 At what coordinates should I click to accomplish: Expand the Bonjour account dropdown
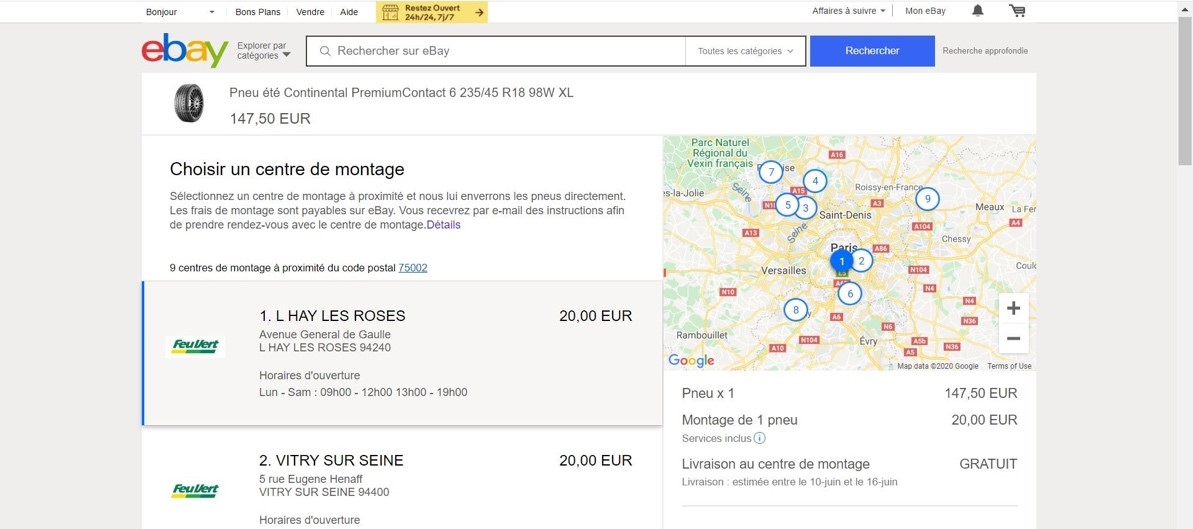tap(180, 11)
